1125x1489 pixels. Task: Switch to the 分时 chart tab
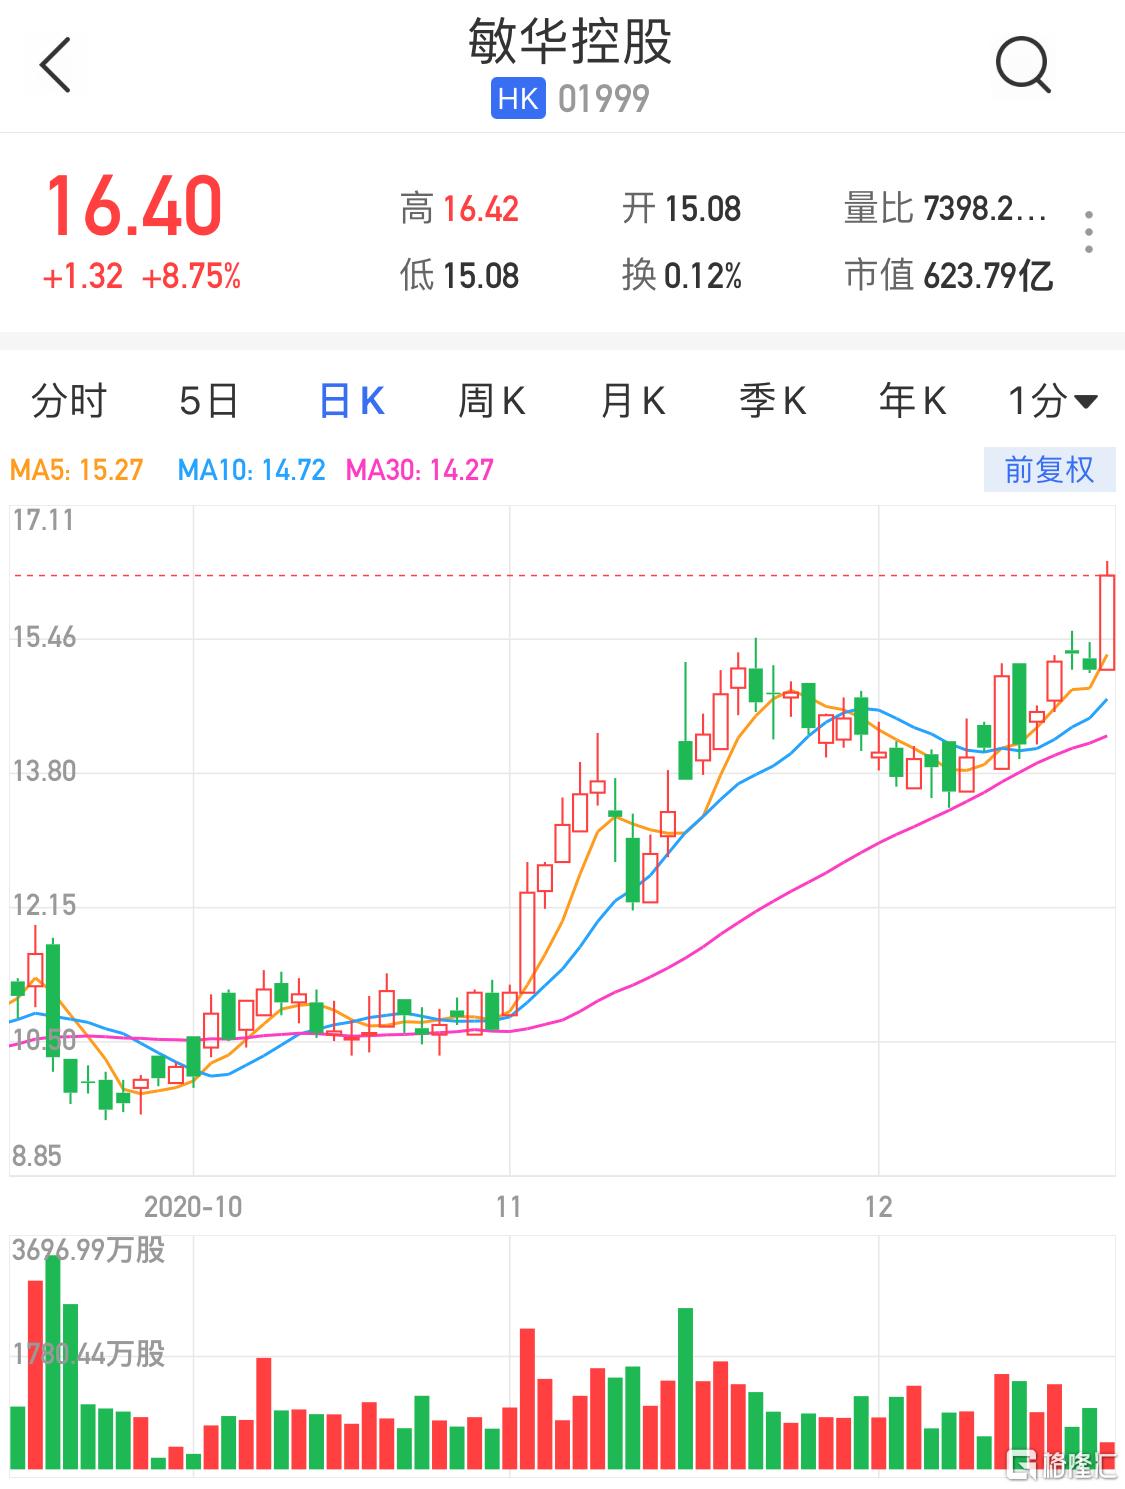[69, 401]
